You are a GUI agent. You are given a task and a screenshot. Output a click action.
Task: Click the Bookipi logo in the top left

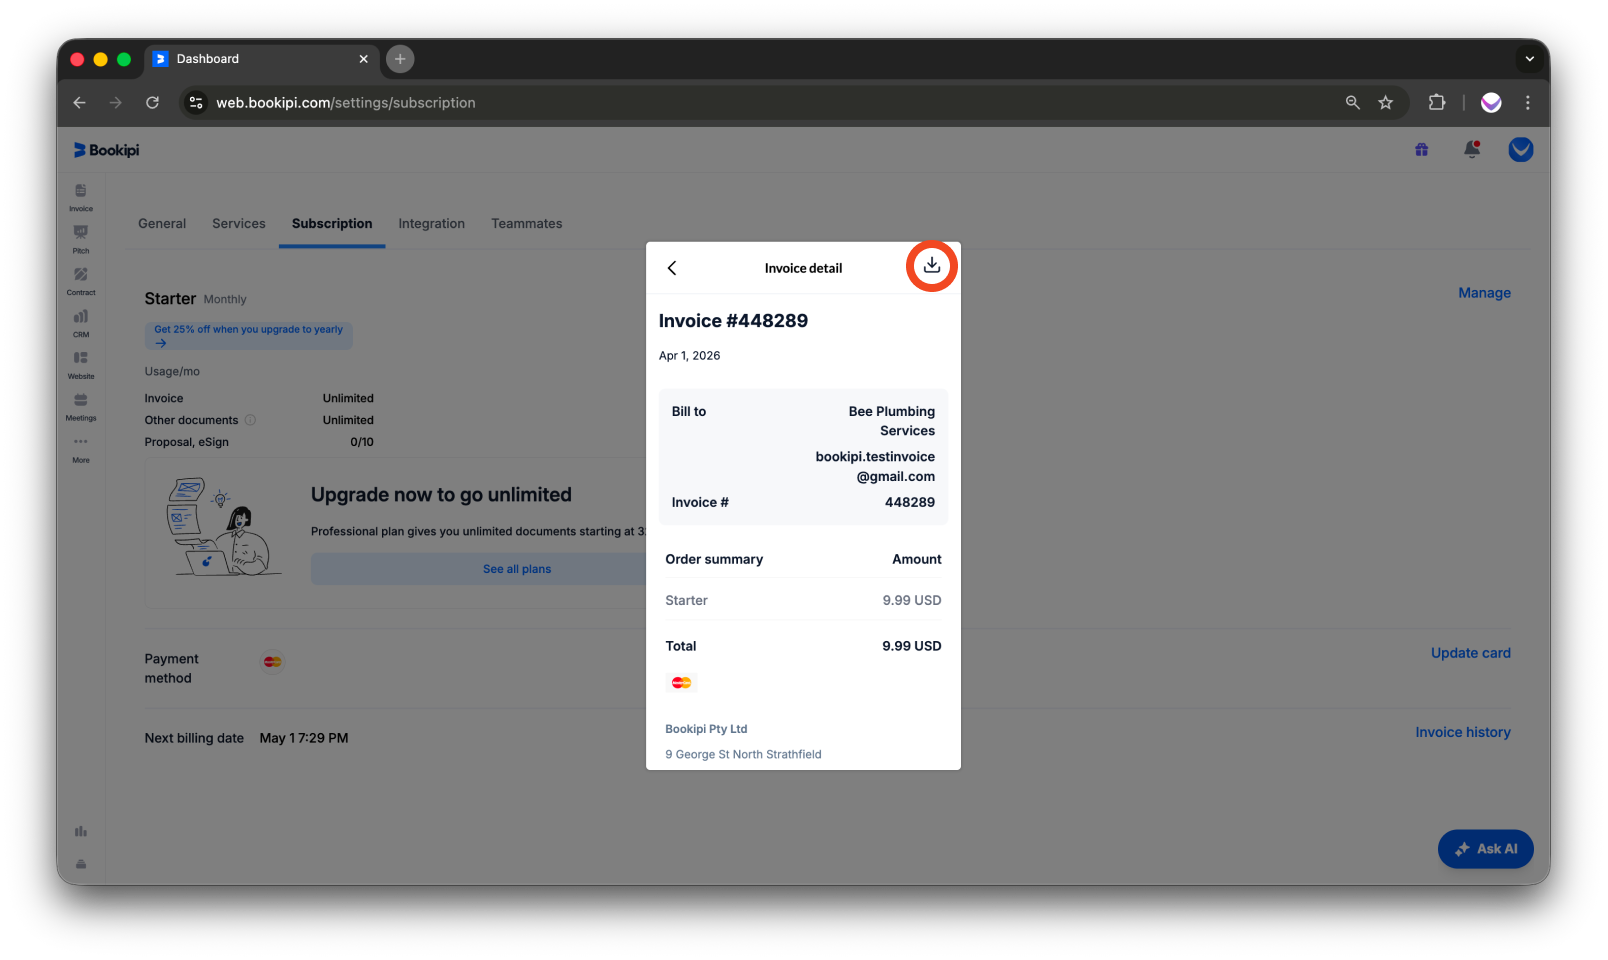pos(104,149)
